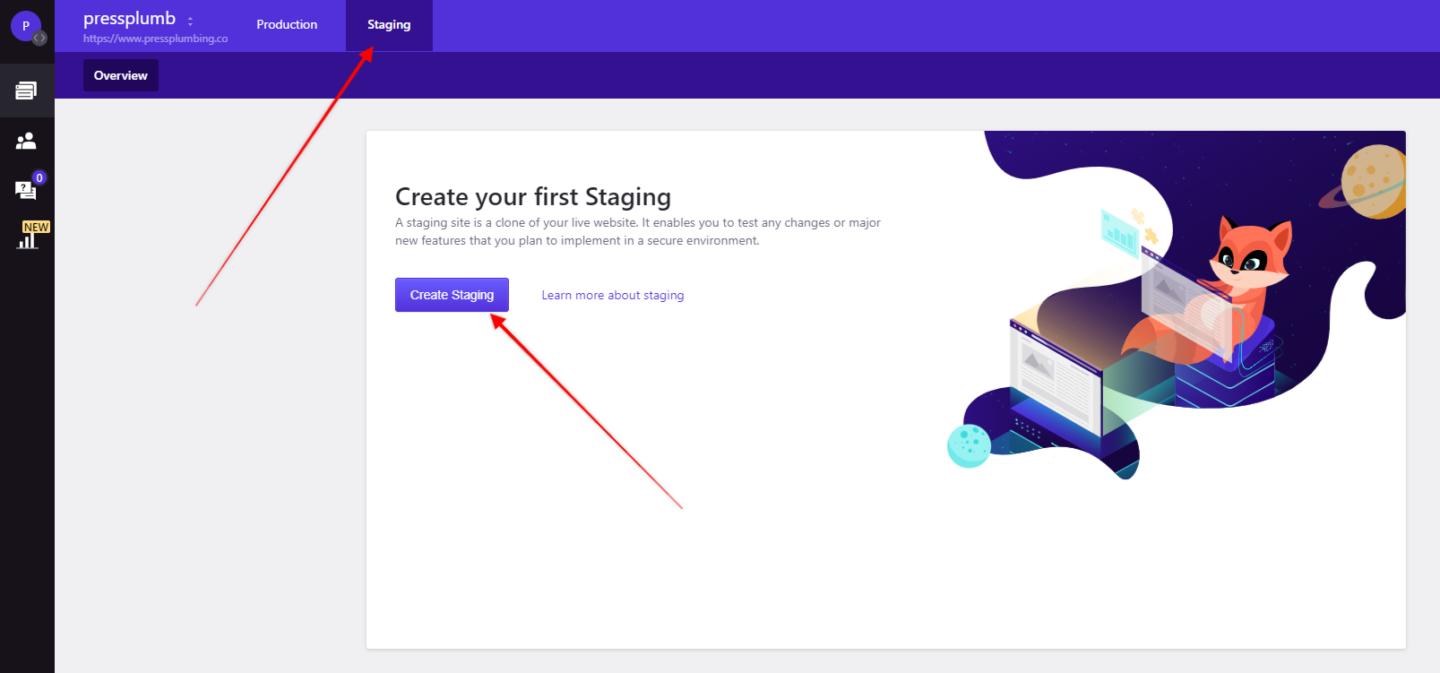The height and width of the screenshot is (673, 1440).
Task: Switch to the Production tab
Action: pos(287,25)
